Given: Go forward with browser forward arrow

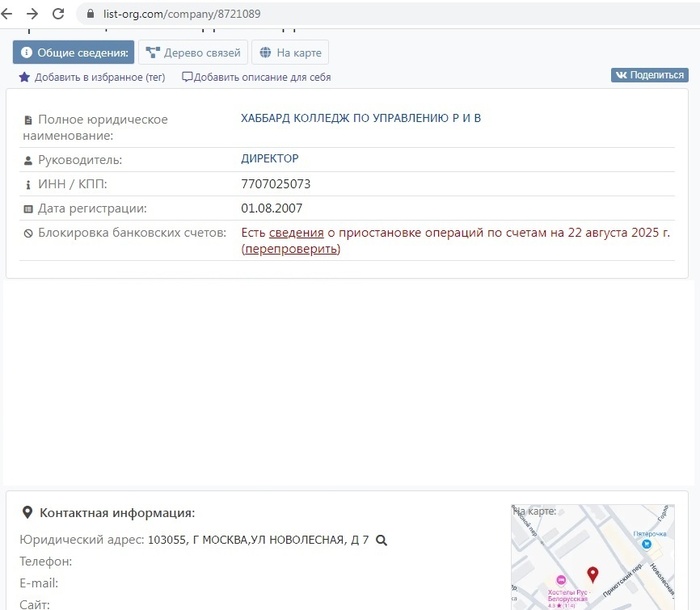Looking at the screenshot, I should pyautogui.click(x=32, y=14).
